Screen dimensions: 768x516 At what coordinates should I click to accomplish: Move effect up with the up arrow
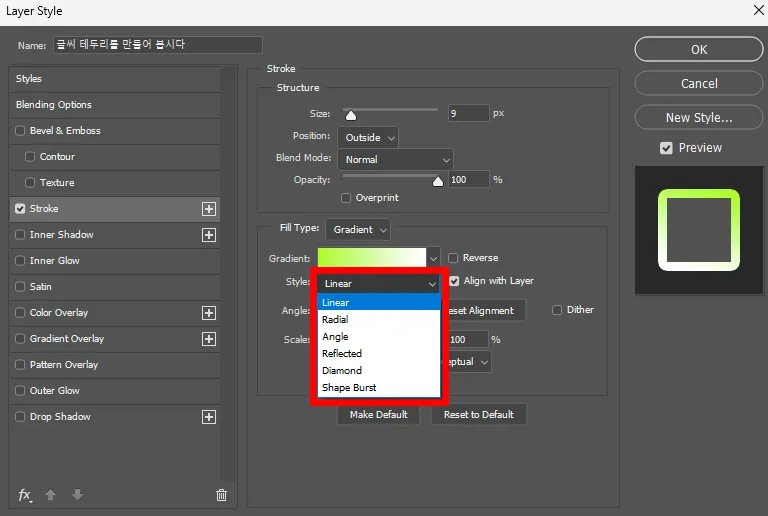50,494
